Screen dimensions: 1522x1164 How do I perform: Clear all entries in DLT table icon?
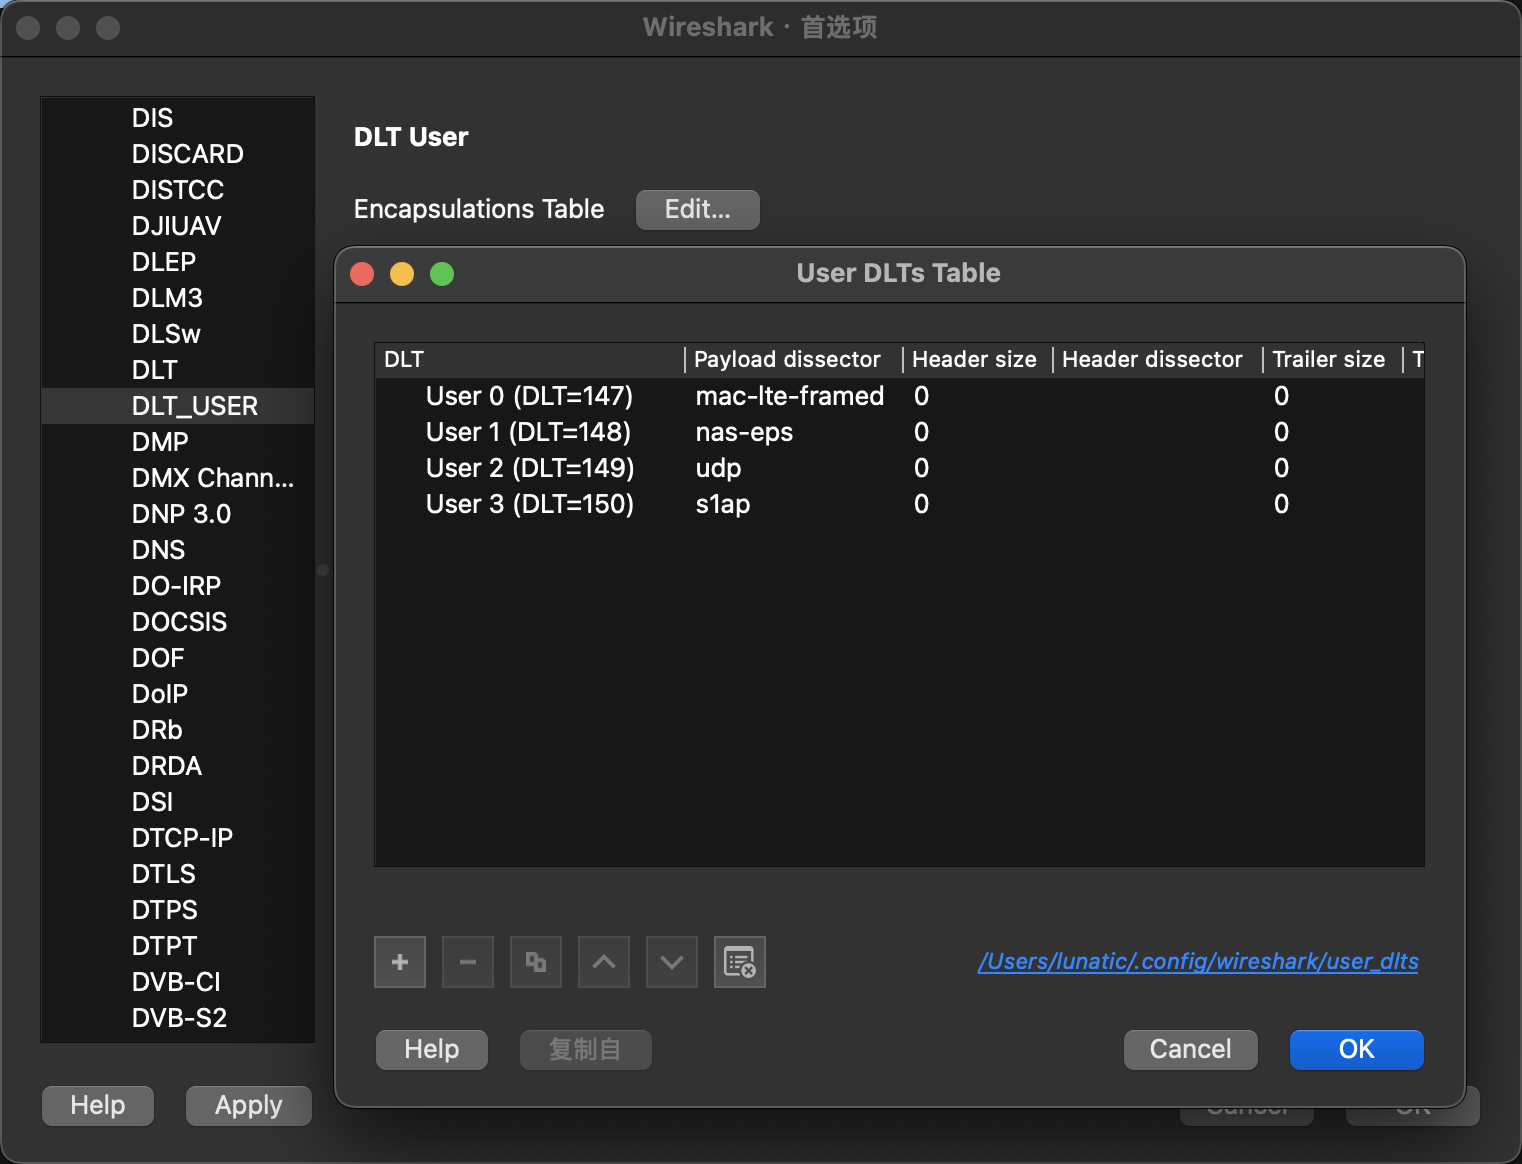(x=740, y=962)
